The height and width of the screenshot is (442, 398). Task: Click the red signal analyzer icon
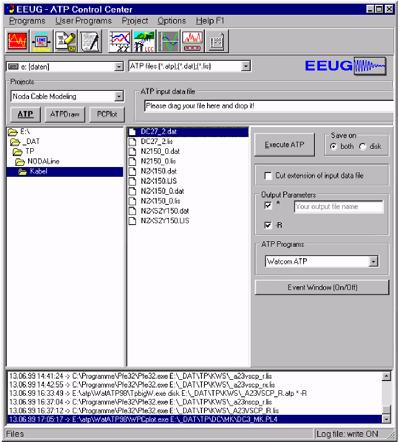click(193, 41)
